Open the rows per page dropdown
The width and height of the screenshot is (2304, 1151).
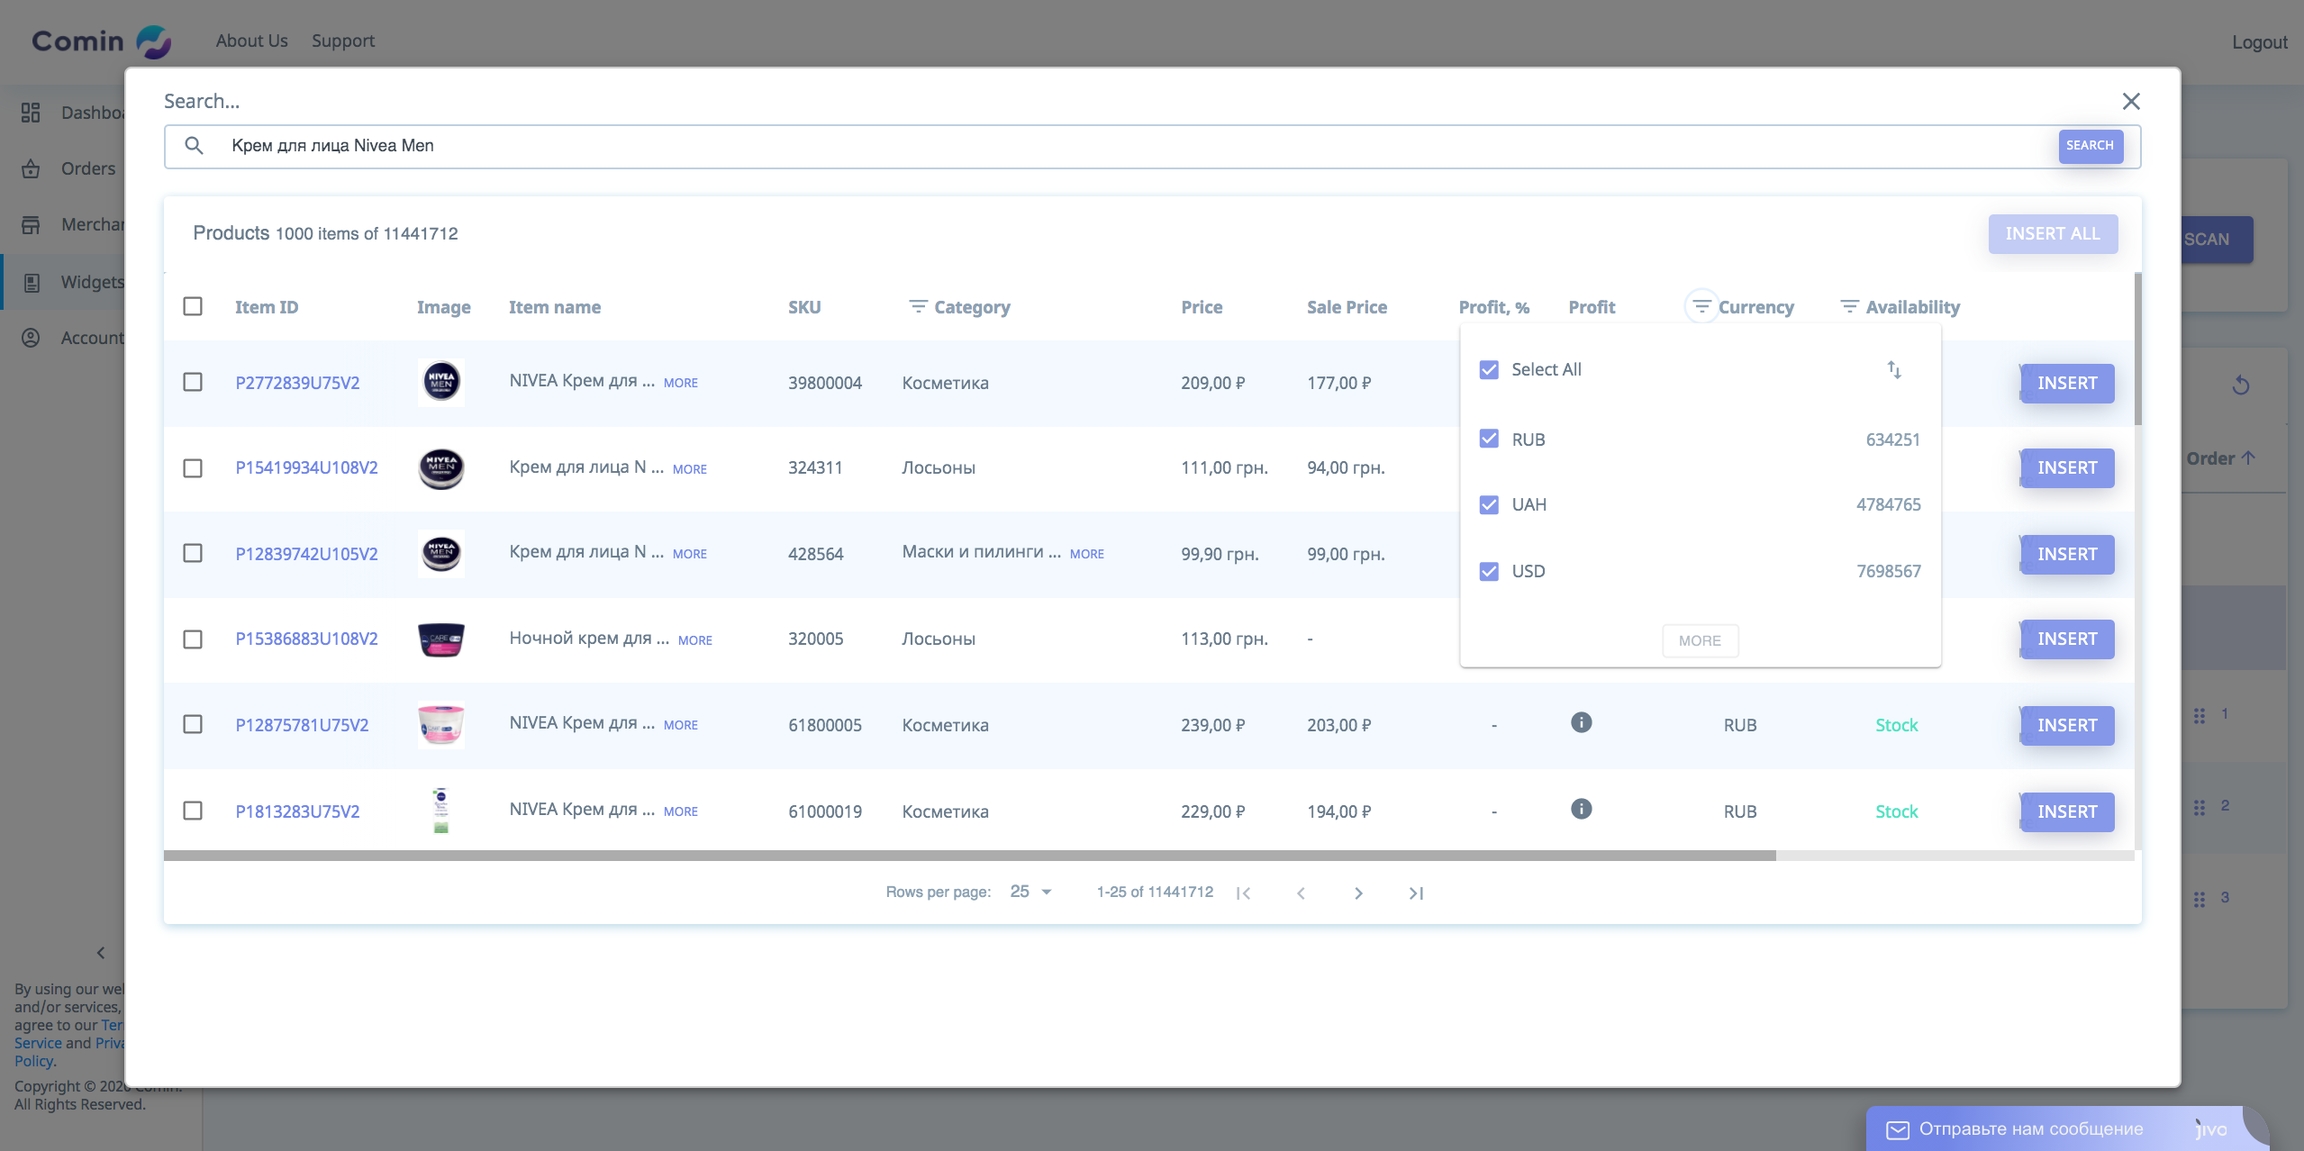pos(1030,892)
